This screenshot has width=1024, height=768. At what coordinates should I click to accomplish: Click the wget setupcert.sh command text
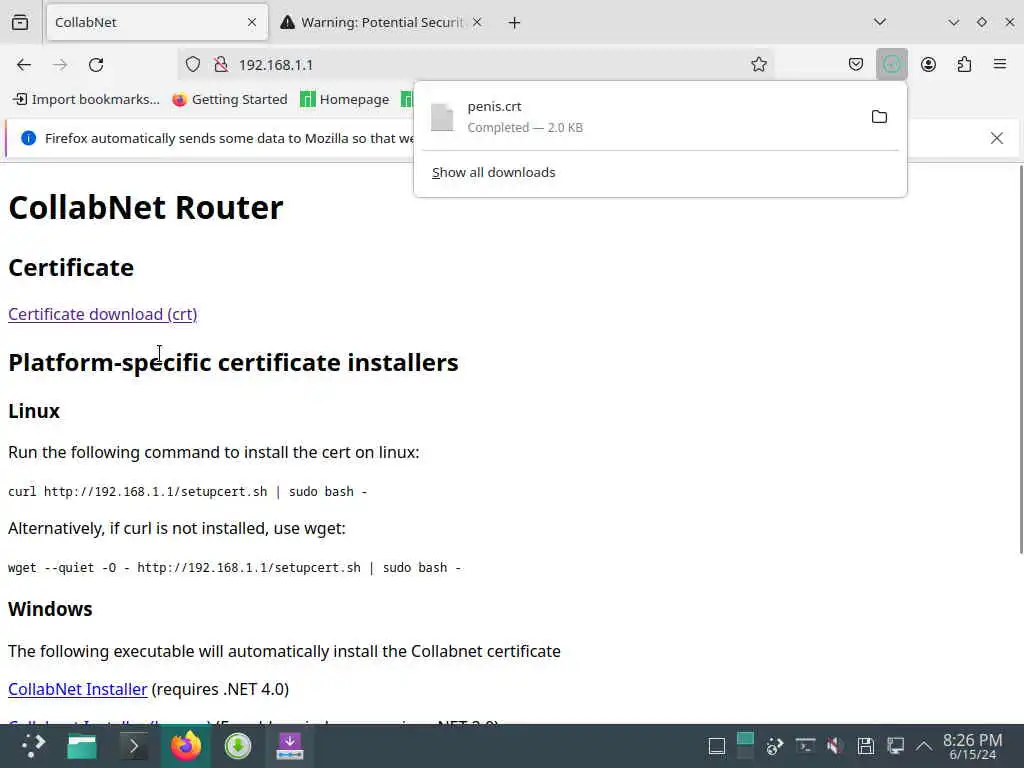pyautogui.click(x=234, y=568)
